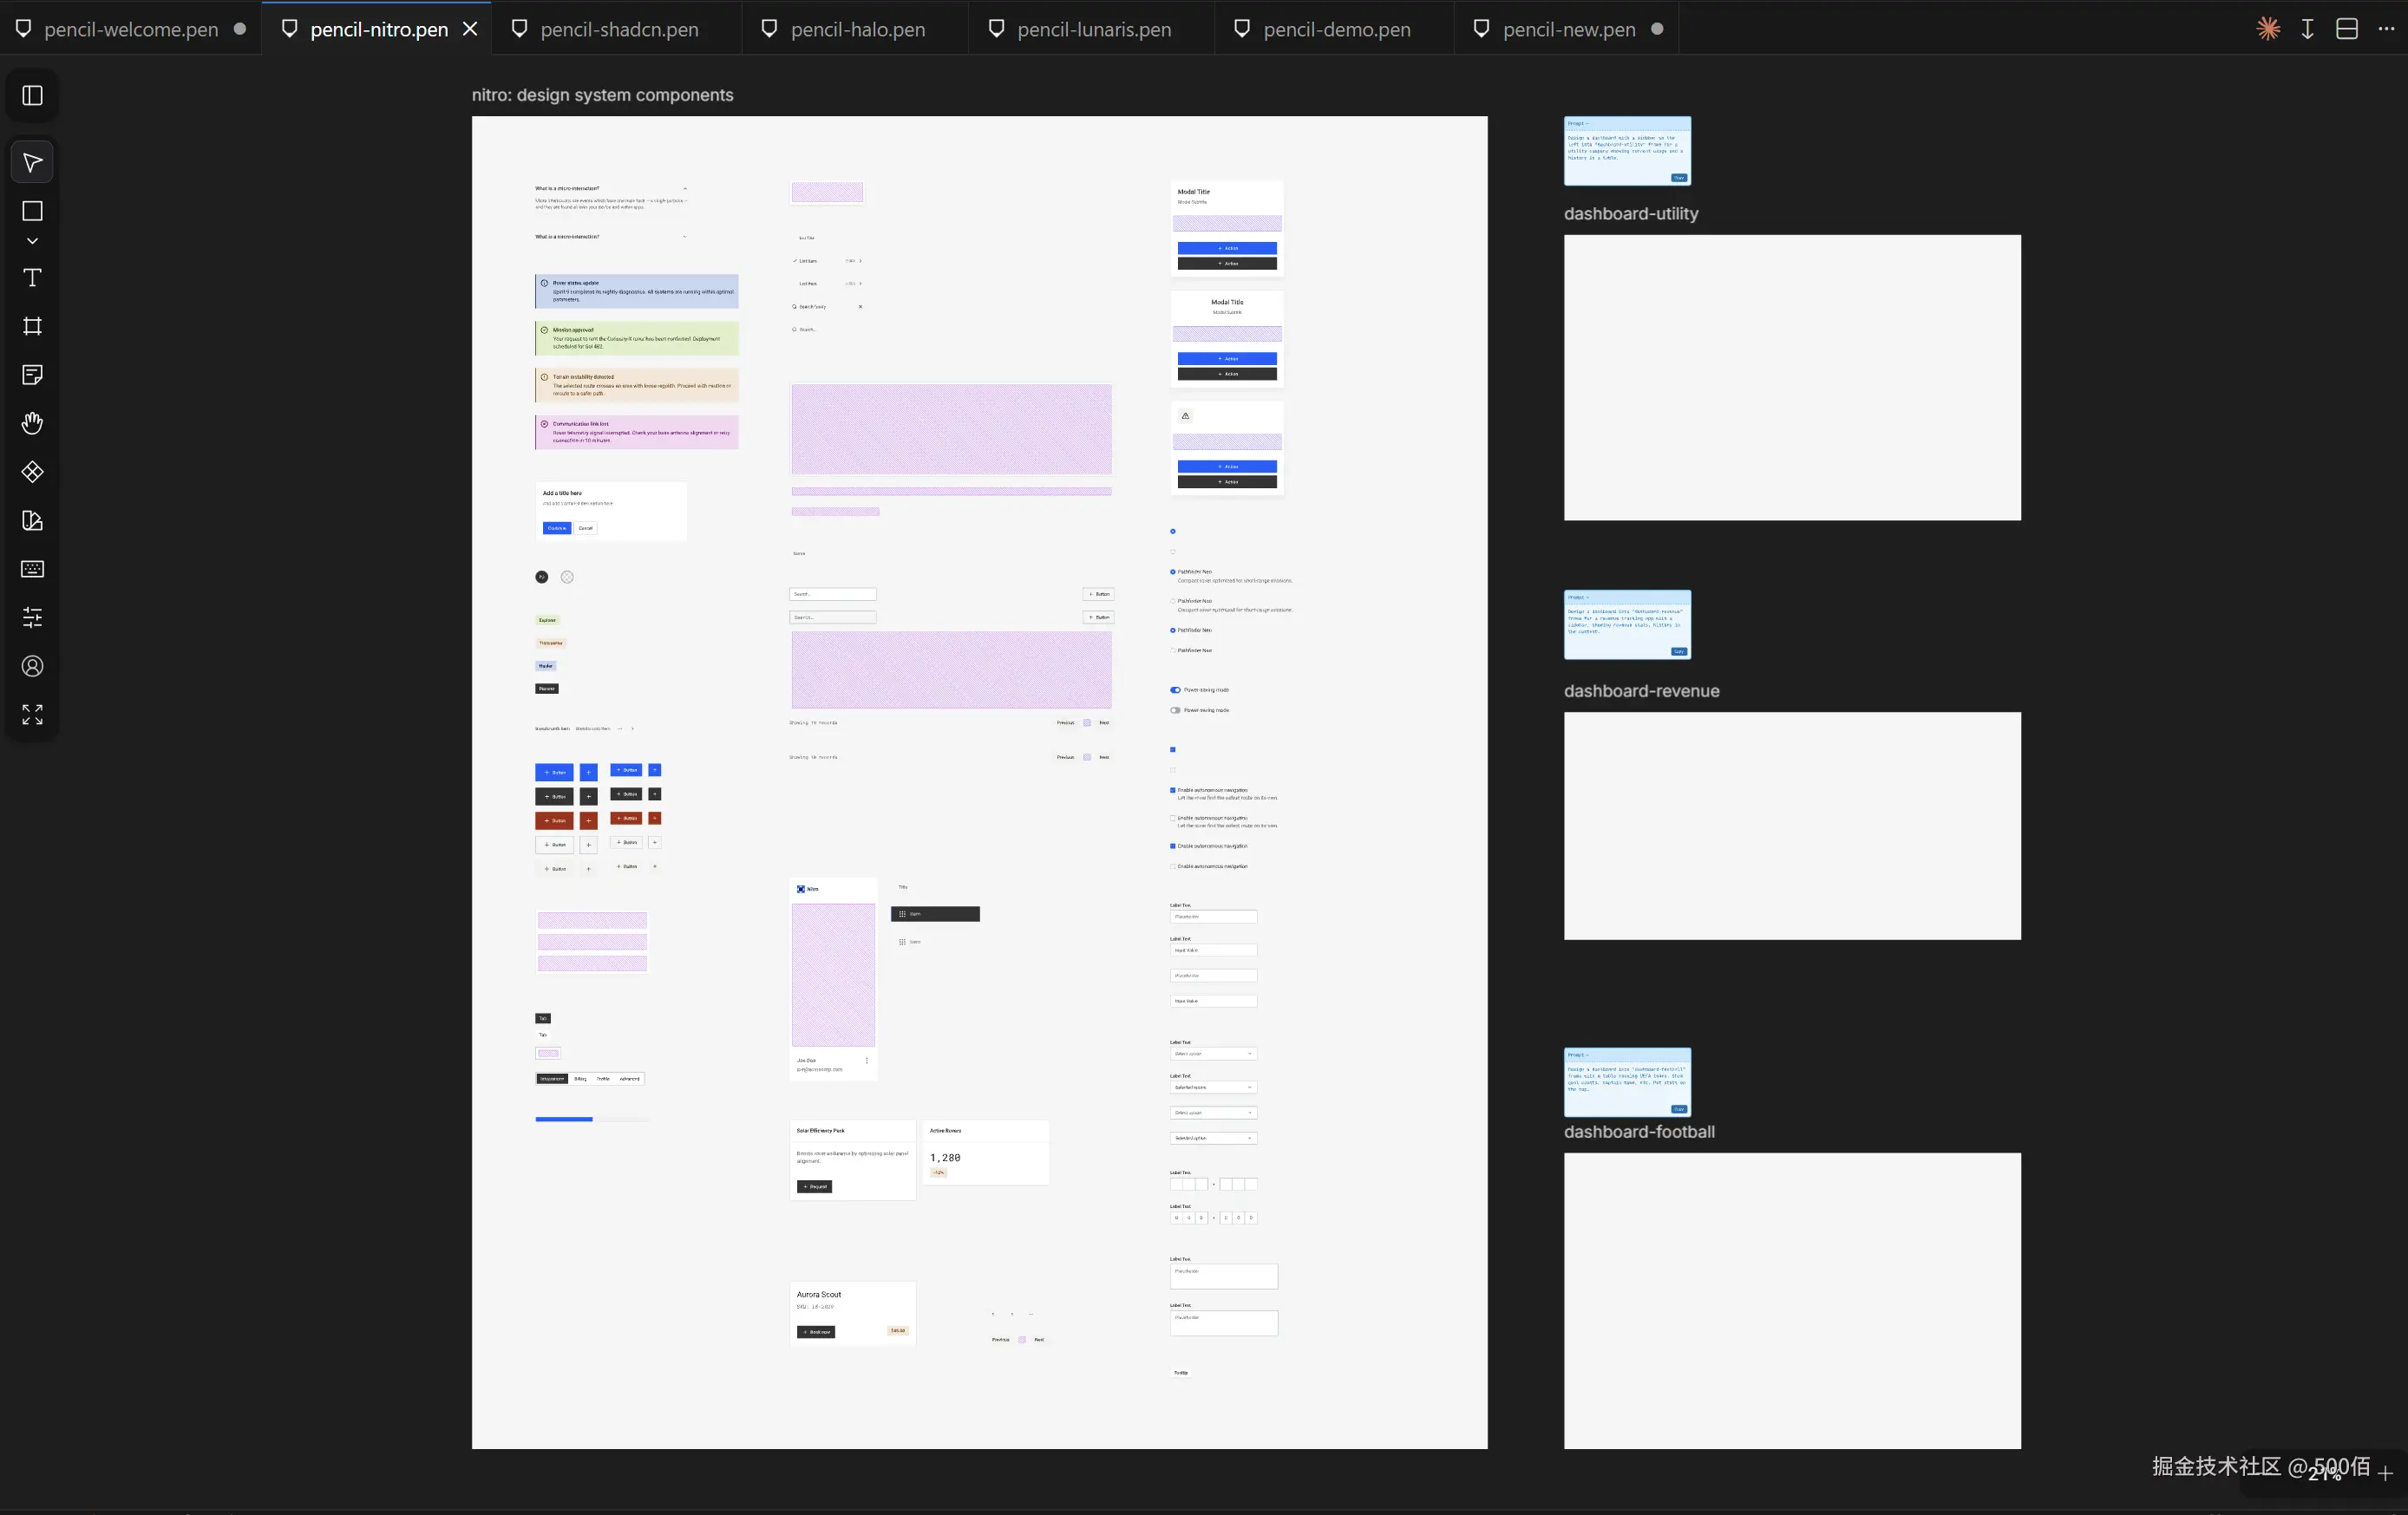Select the Text tool
Screen dimensions: 2408x1515
point(32,278)
